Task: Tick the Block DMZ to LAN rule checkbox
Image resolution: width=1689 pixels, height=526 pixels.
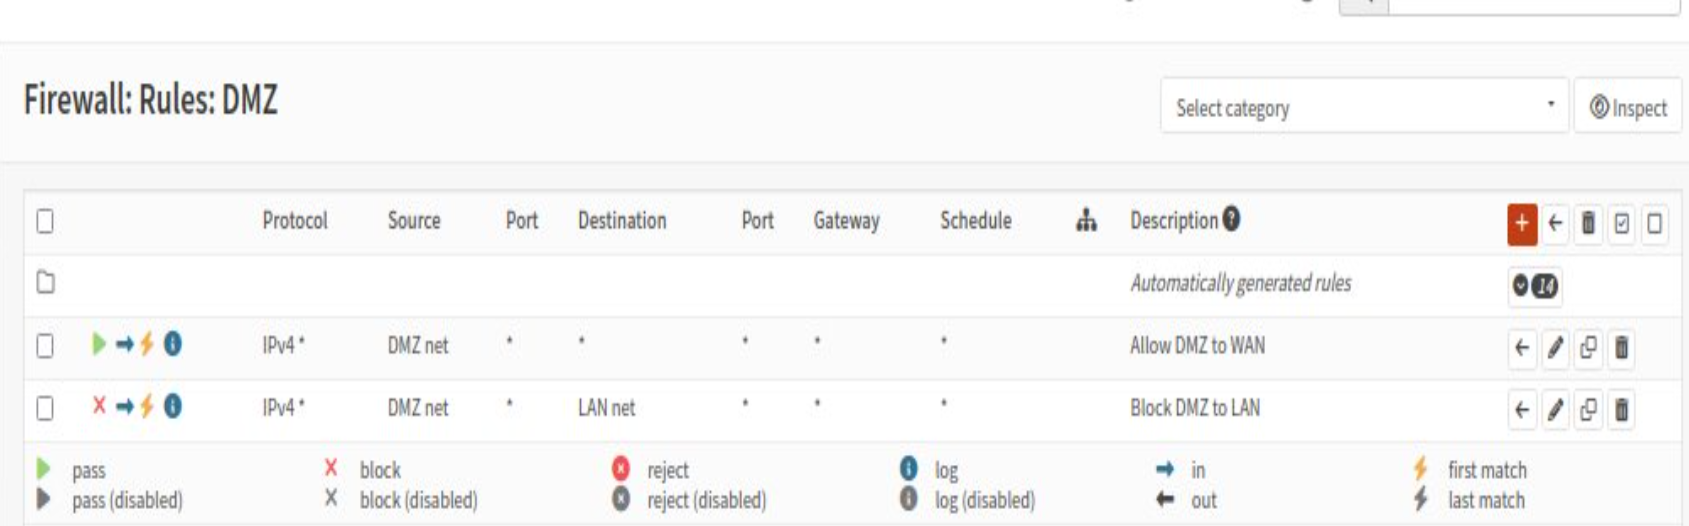Action: pos(45,408)
